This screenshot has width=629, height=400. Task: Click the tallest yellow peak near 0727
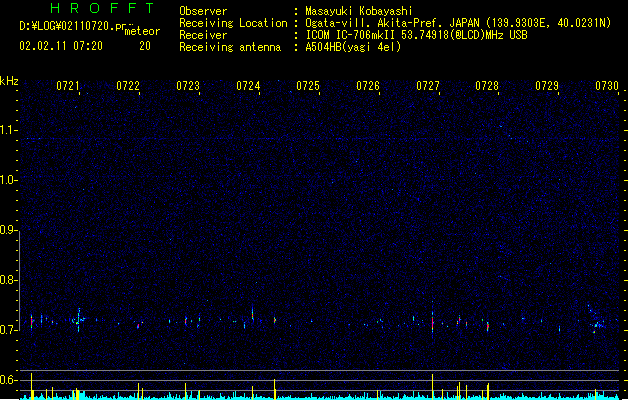[432, 386]
